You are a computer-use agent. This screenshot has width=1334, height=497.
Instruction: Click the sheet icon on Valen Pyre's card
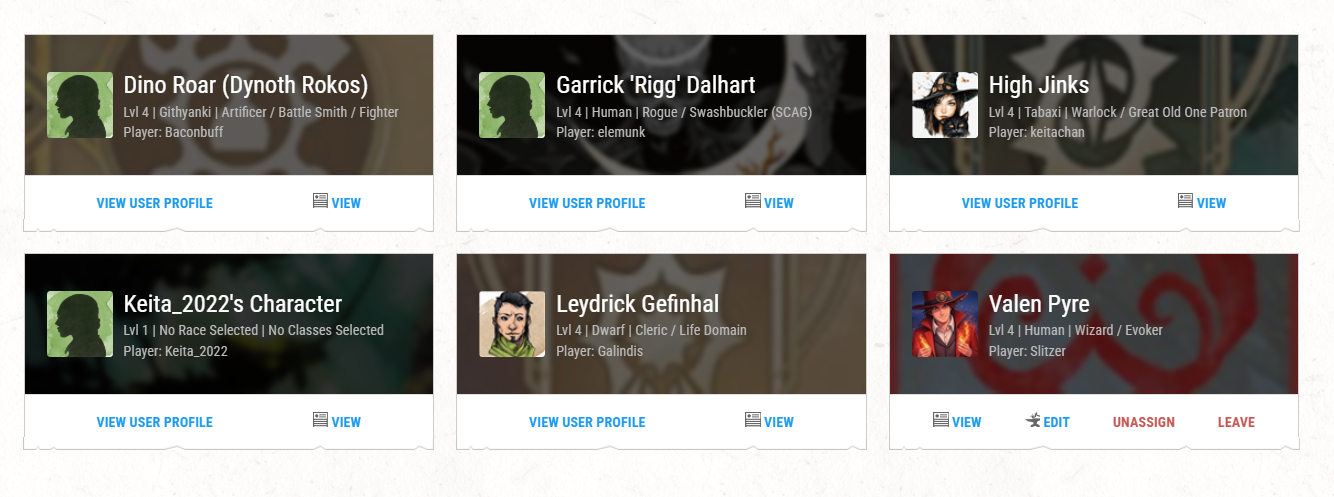(941, 420)
